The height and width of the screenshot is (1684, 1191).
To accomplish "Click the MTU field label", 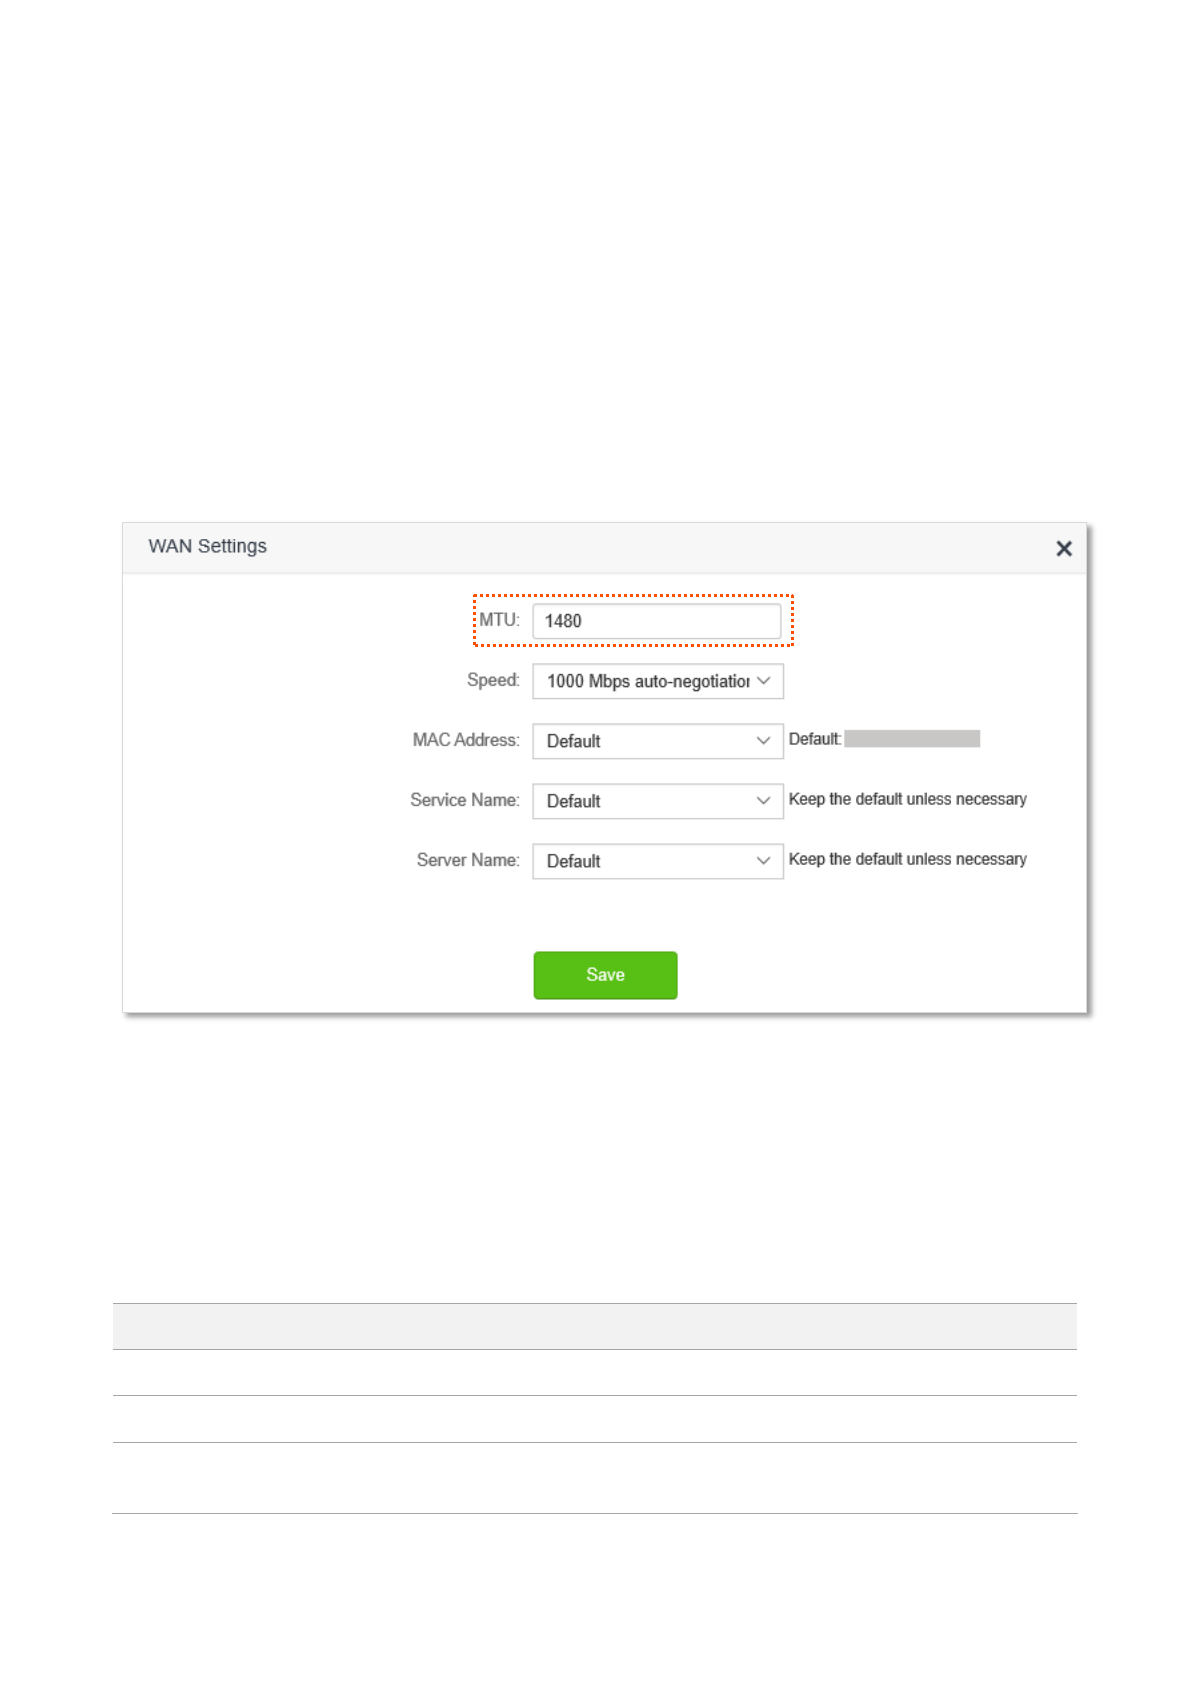I will [x=499, y=620].
